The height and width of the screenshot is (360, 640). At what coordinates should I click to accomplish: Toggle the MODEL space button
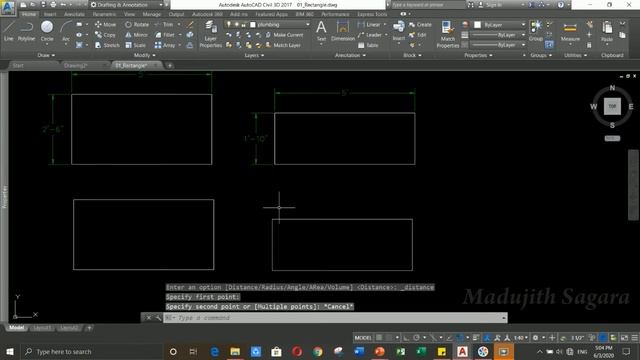(363, 338)
